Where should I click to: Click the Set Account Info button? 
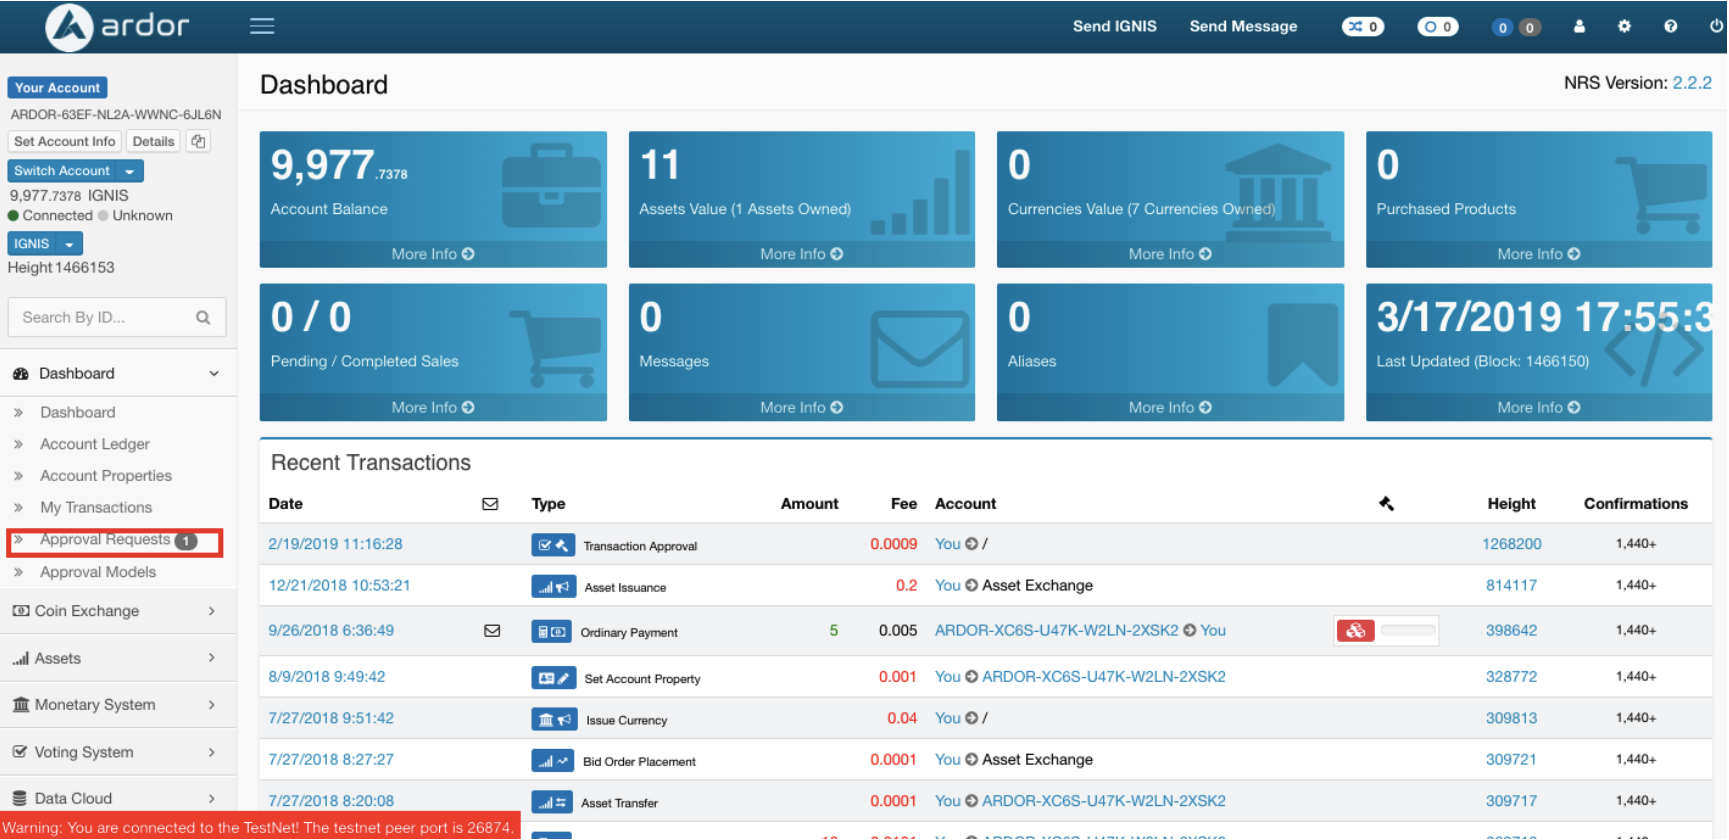pos(65,141)
